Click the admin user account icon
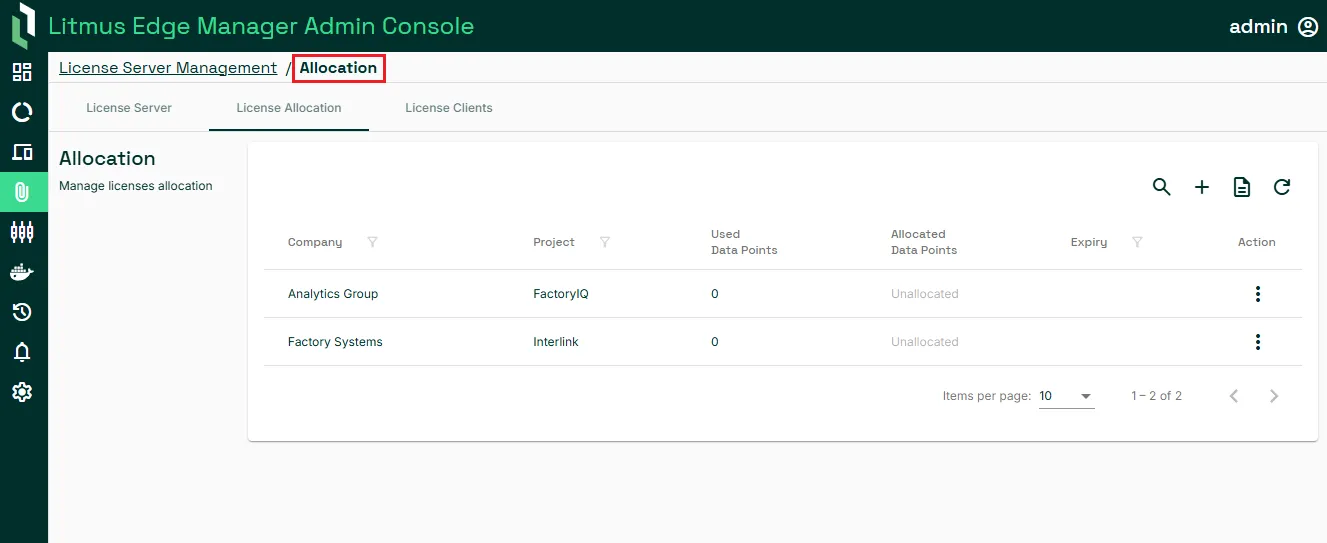 point(1308,27)
